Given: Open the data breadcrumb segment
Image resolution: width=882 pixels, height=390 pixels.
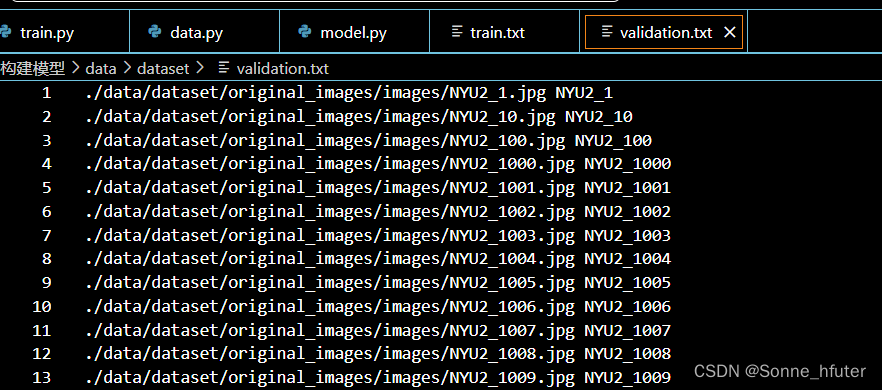Looking at the screenshot, I should [x=101, y=69].
